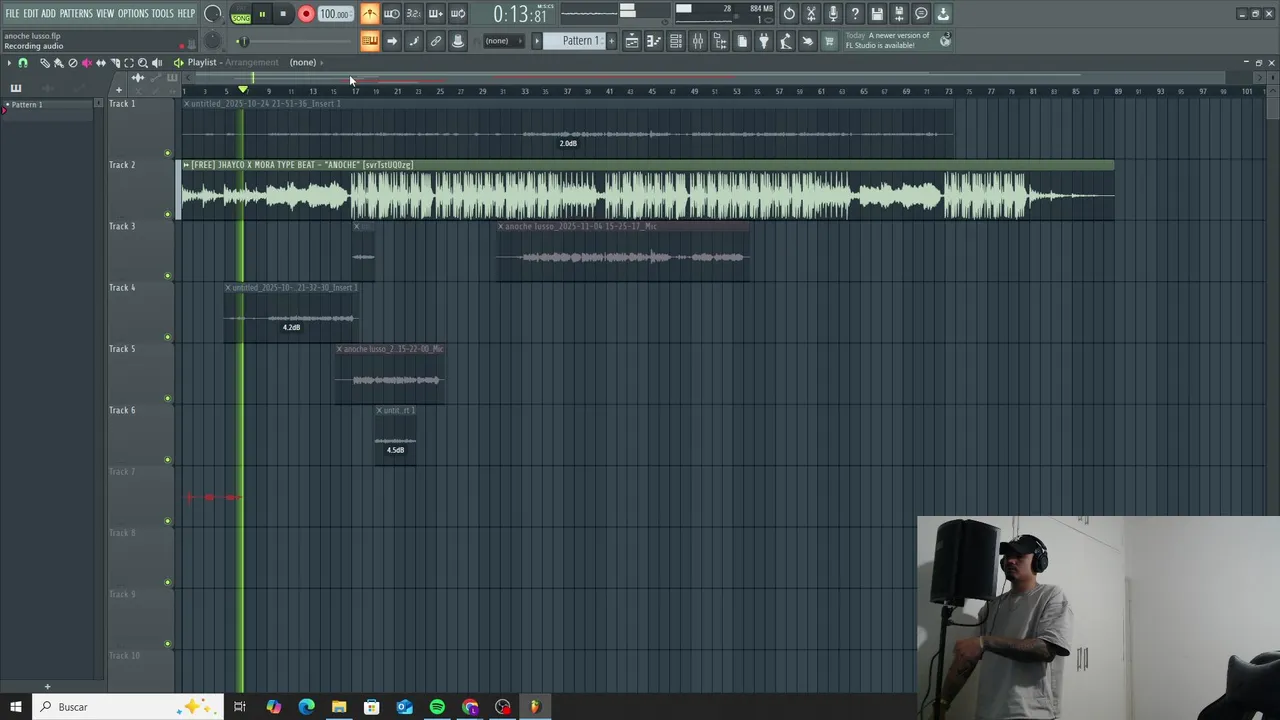The width and height of the screenshot is (1280, 720).
Task: Open the PATTERNS menu
Action: [76, 13]
